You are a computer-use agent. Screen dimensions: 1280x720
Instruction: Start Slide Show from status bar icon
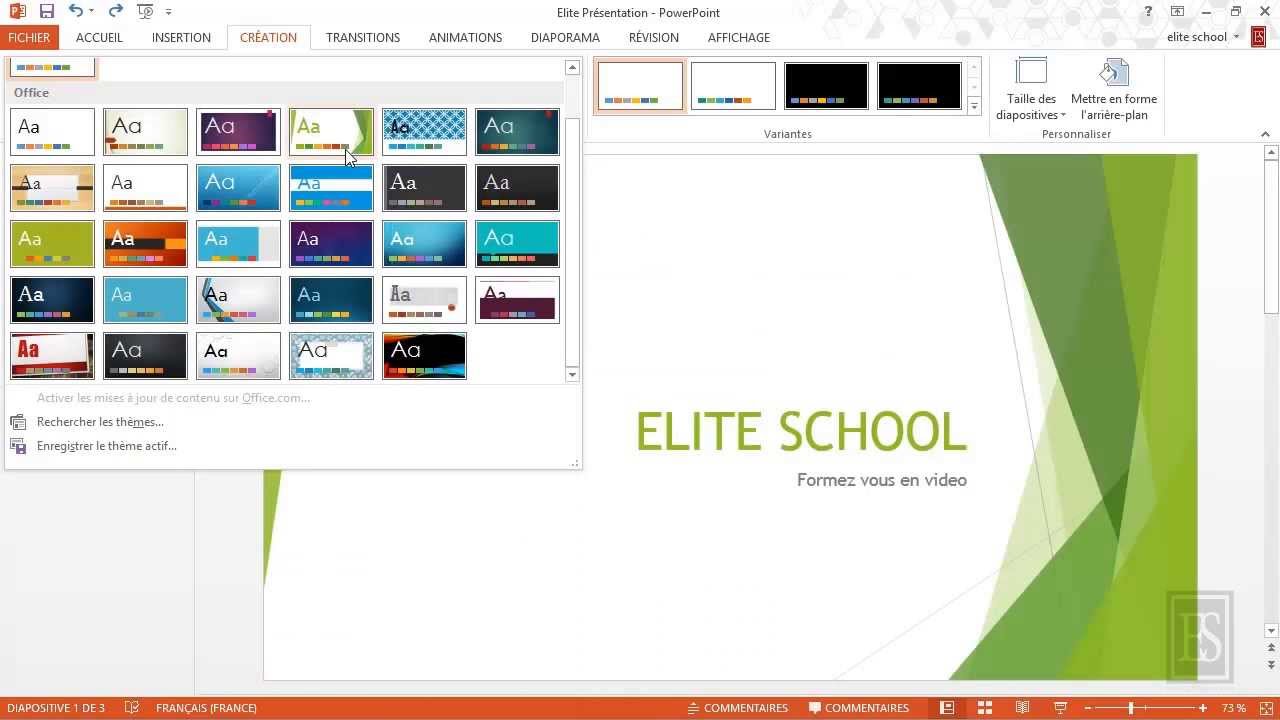coord(1061,708)
